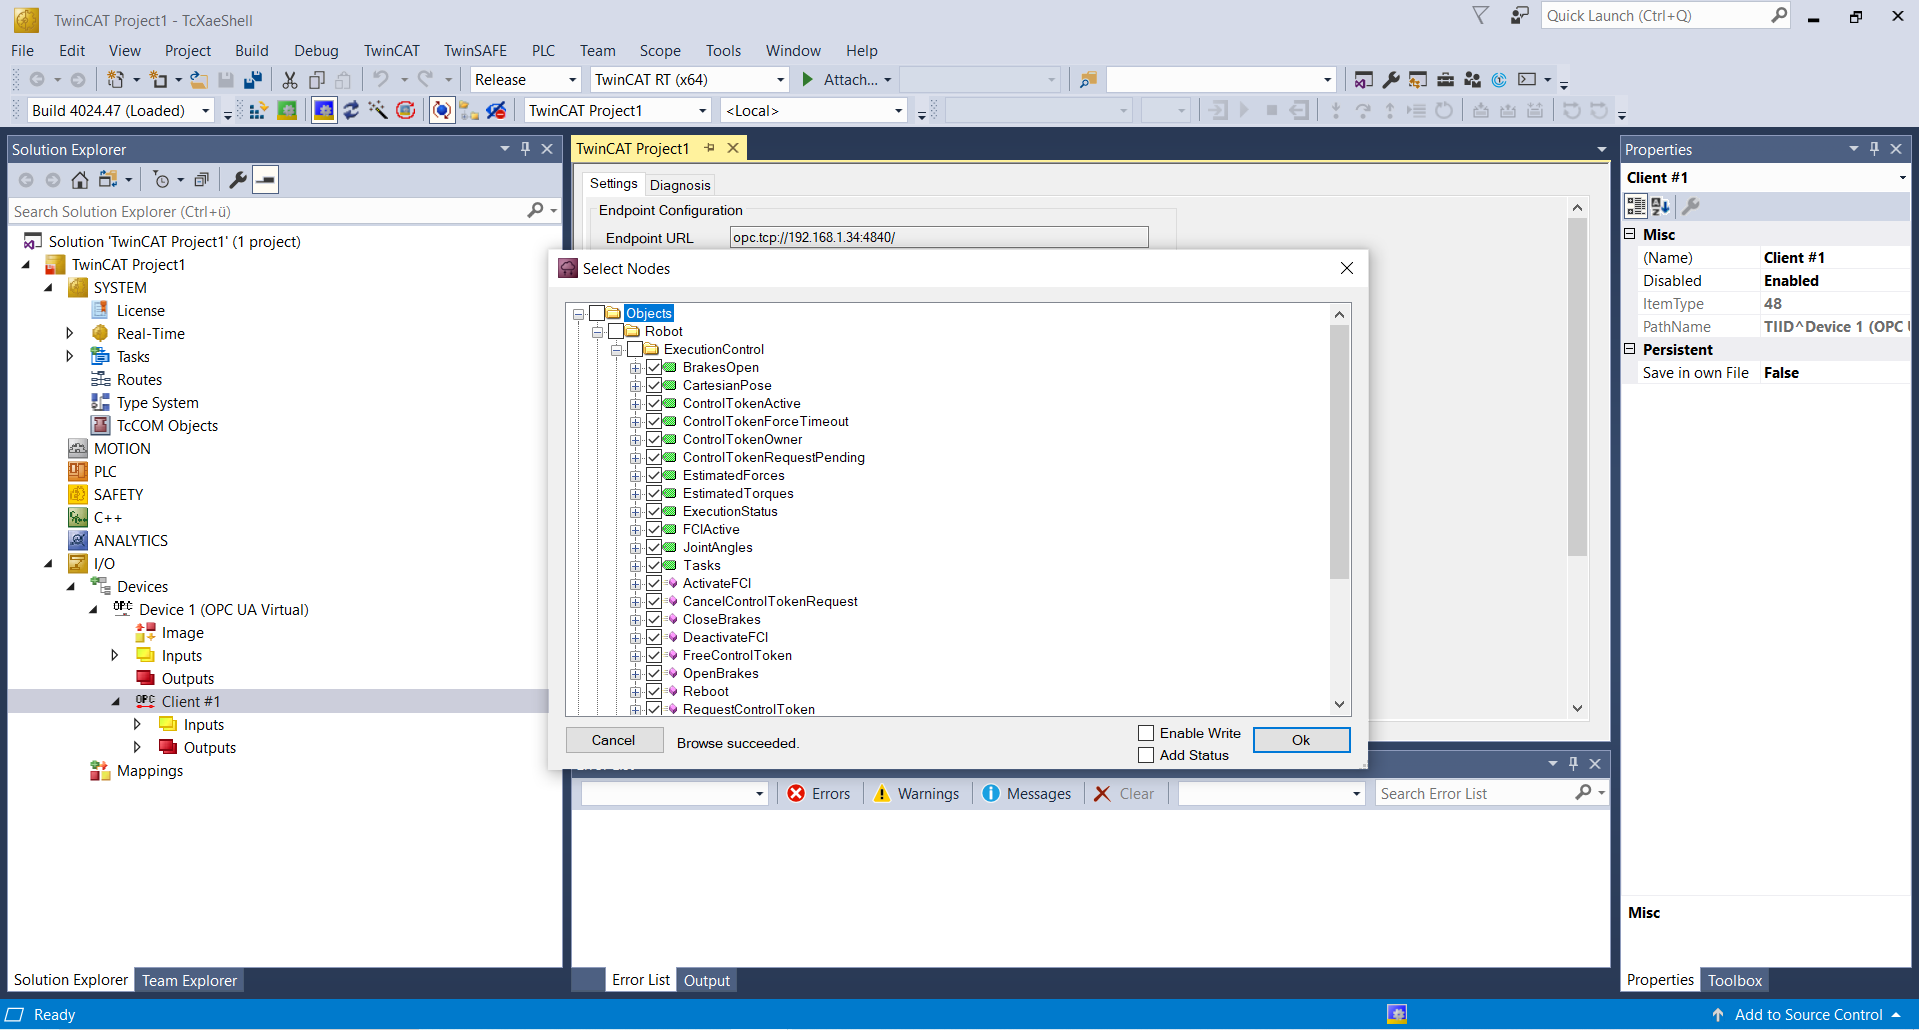Click the node list vertical scrollbar
Viewport: 1919px width, 1030px height.
pos(1339,452)
